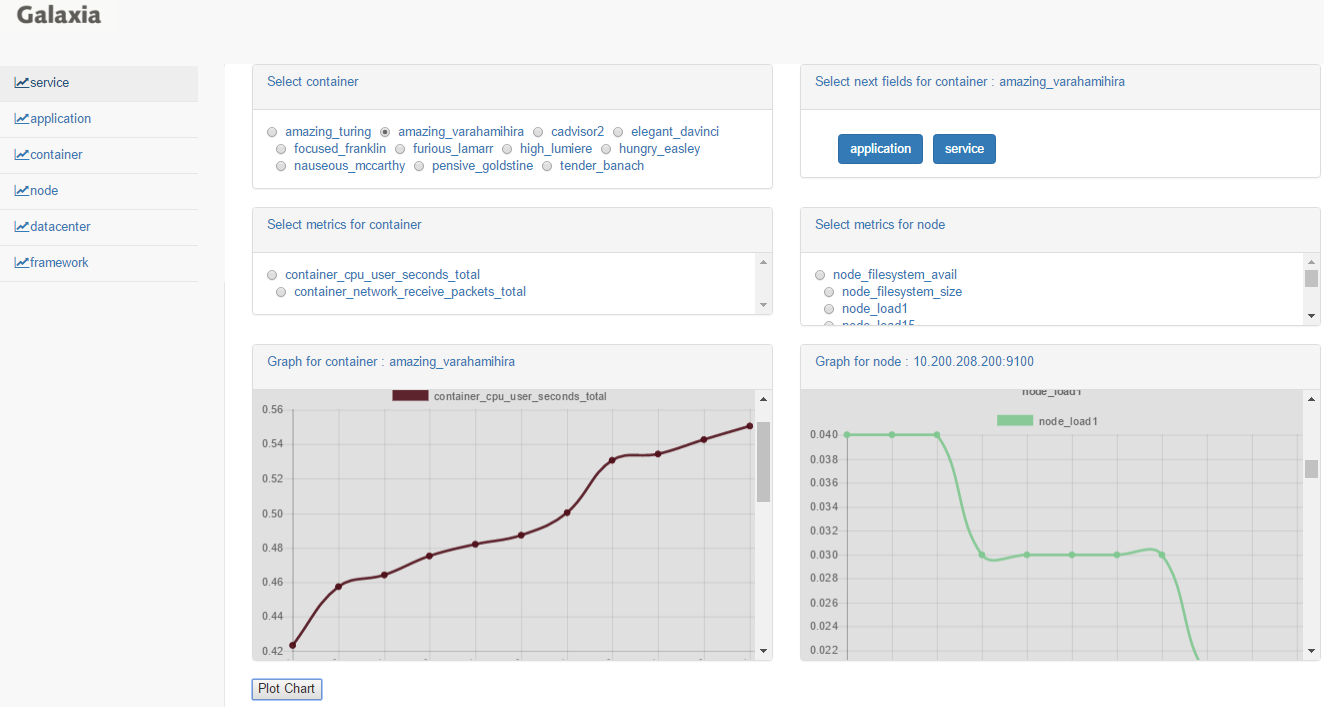Click 'Graph for container : amazing_varahamihira' heading
This screenshot has width=1324, height=707.
pos(391,362)
